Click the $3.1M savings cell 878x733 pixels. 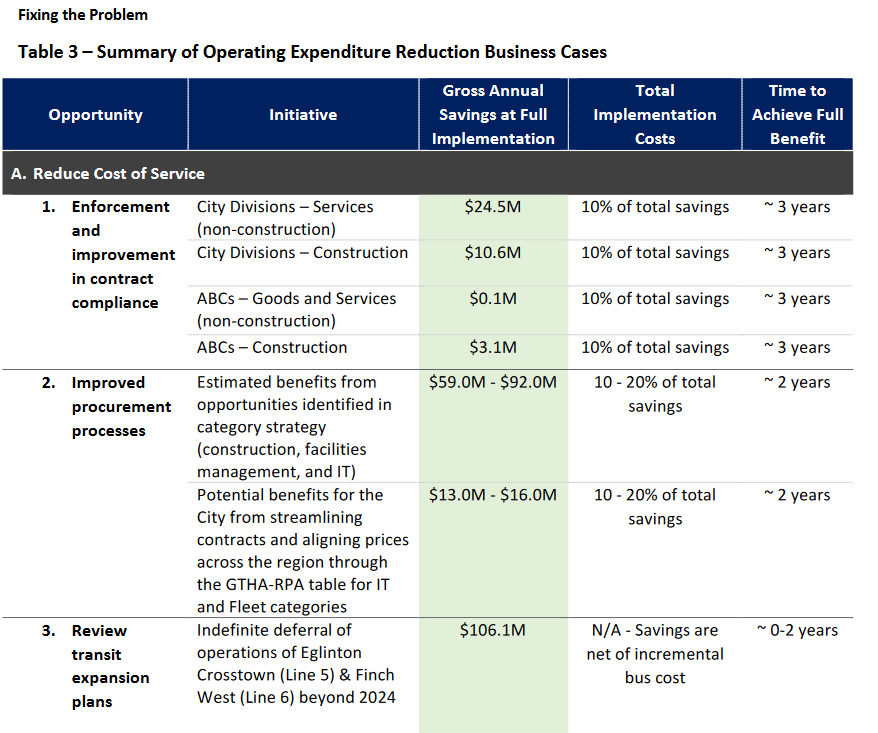(493, 348)
